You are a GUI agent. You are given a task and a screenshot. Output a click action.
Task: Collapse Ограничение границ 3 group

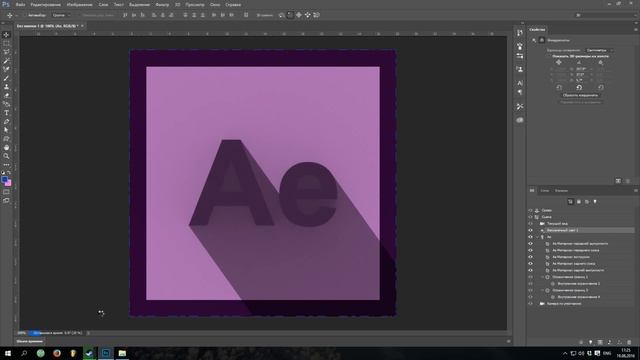click(542, 290)
